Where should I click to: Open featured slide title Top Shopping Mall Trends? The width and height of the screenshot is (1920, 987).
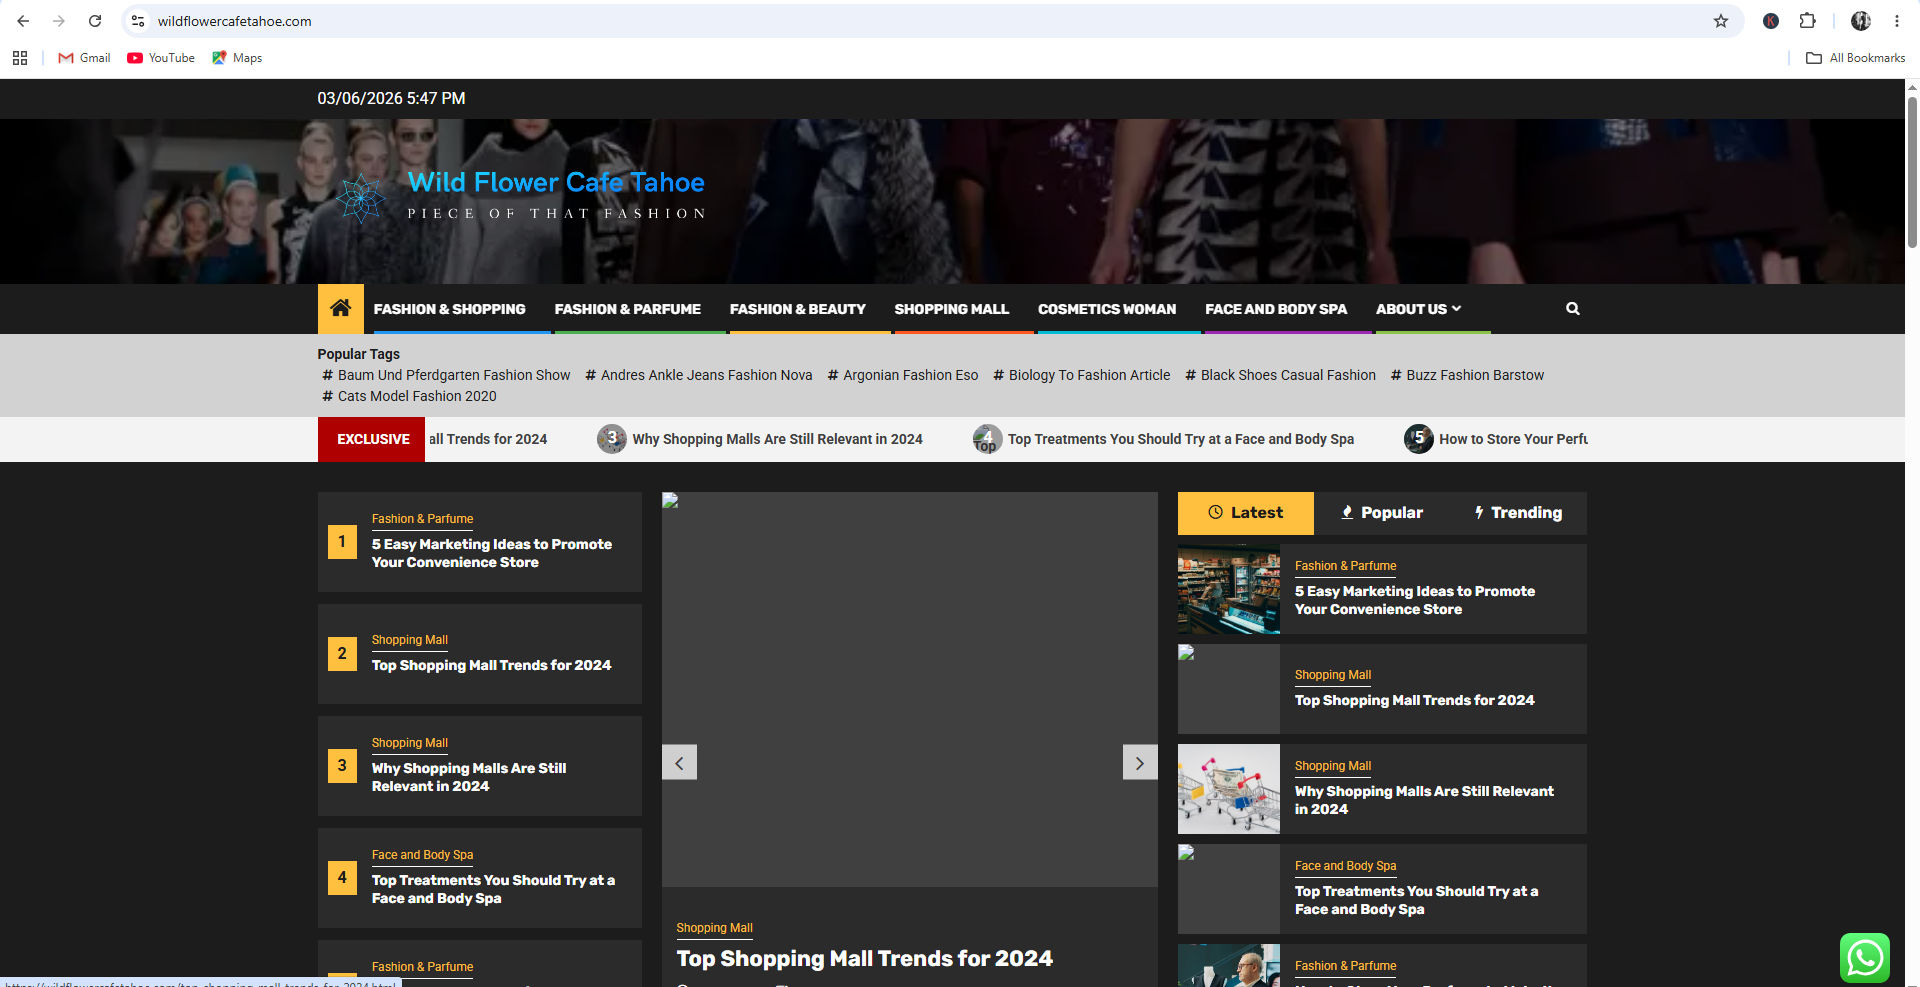click(864, 958)
